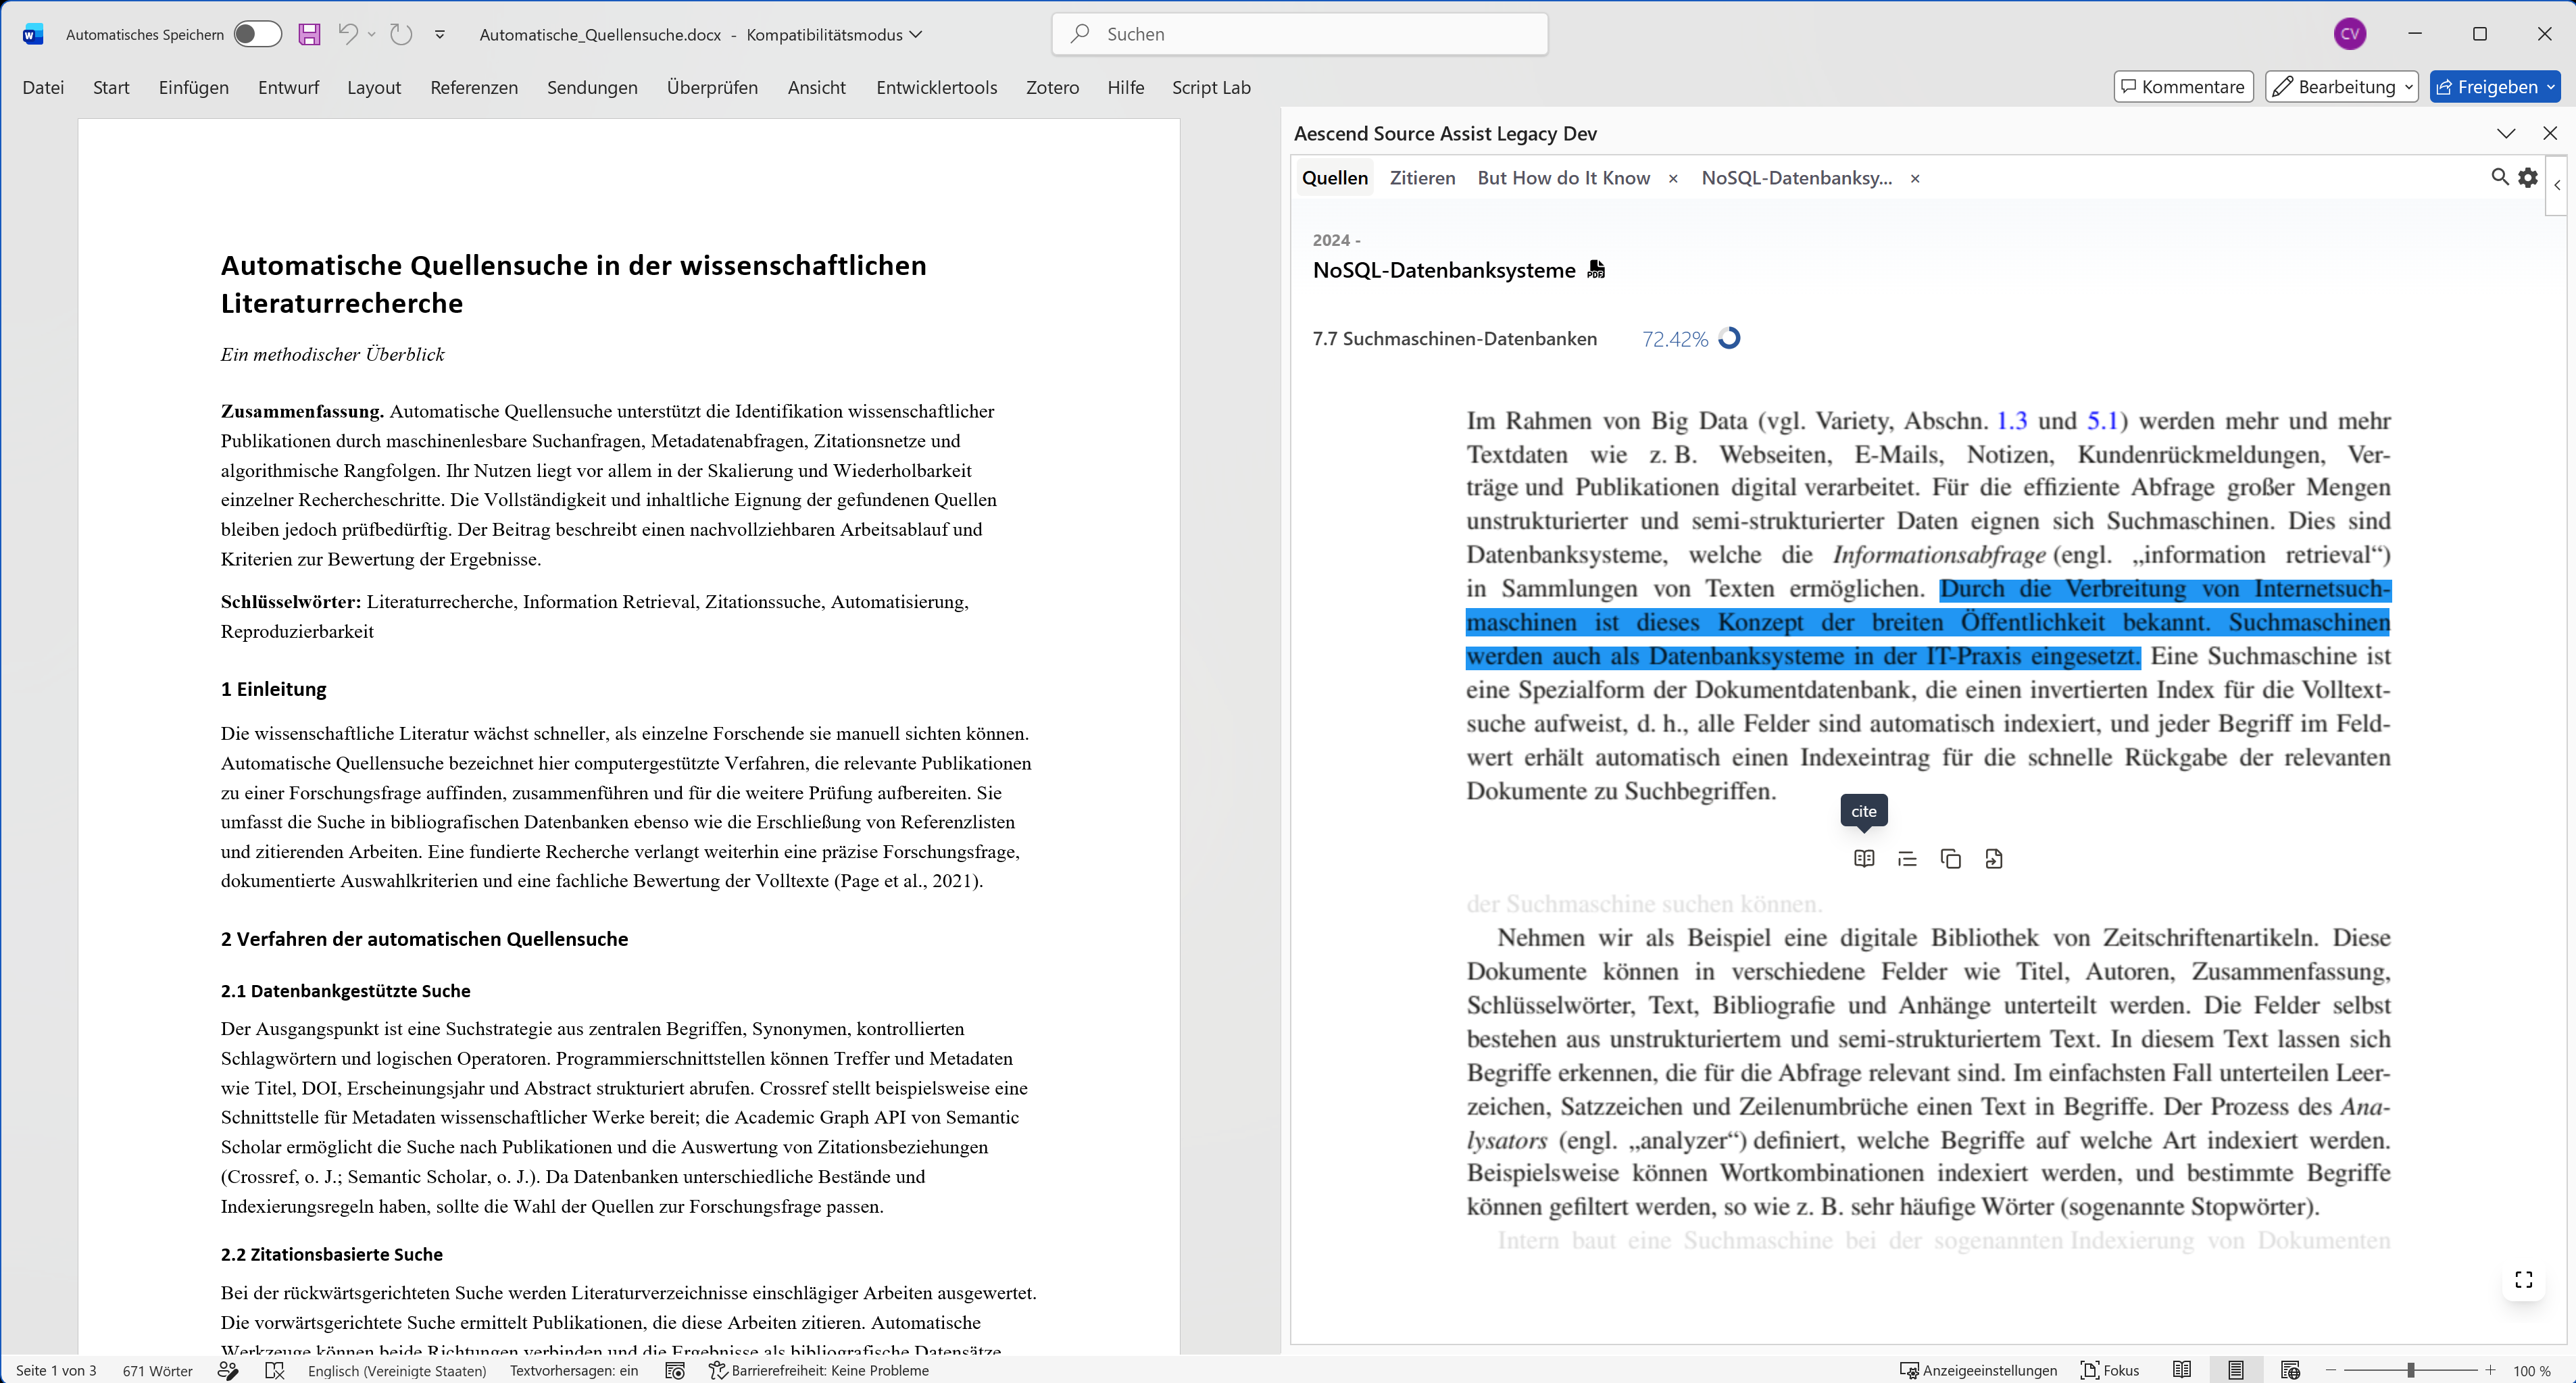Close the NoSQL-Datenbanksy... tab
2576x1383 pixels.
(x=1915, y=178)
